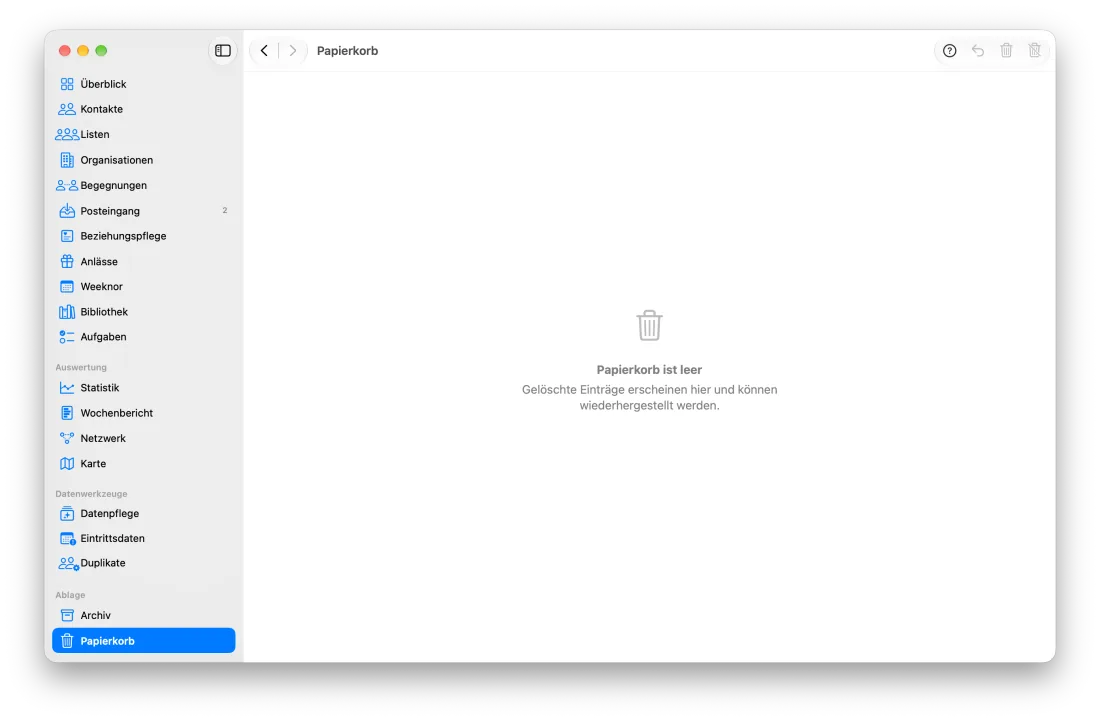Open the Netzwerk graph view
Image resolution: width=1100 pixels, height=721 pixels.
pos(144,438)
